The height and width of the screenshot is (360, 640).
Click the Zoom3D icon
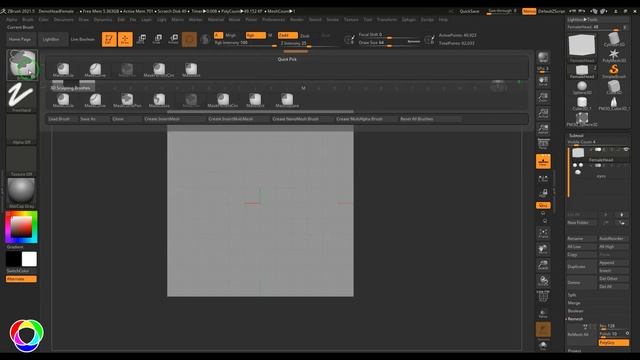click(543, 265)
